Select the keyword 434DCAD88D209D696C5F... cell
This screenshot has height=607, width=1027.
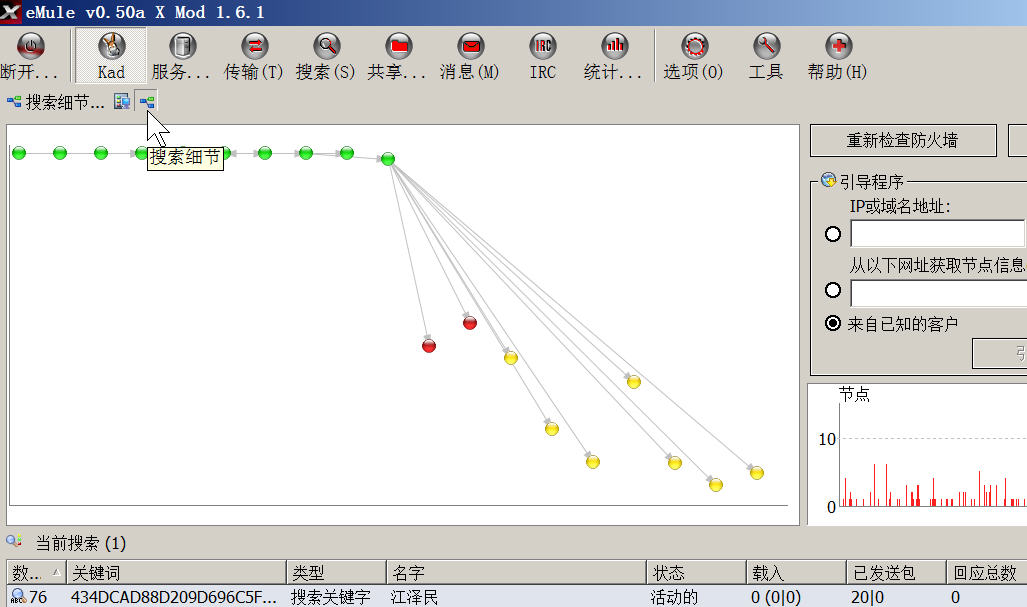click(x=174, y=597)
